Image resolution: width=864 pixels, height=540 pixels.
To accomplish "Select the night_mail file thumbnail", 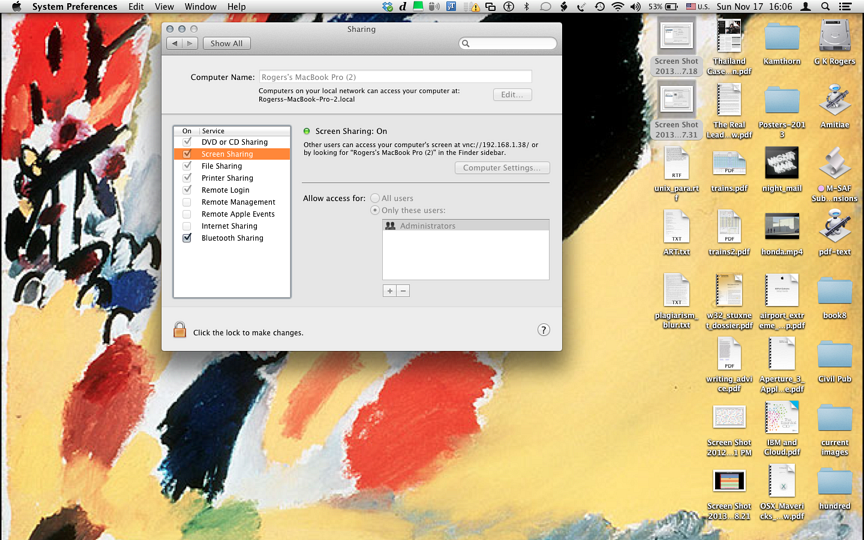I will [782, 163].
